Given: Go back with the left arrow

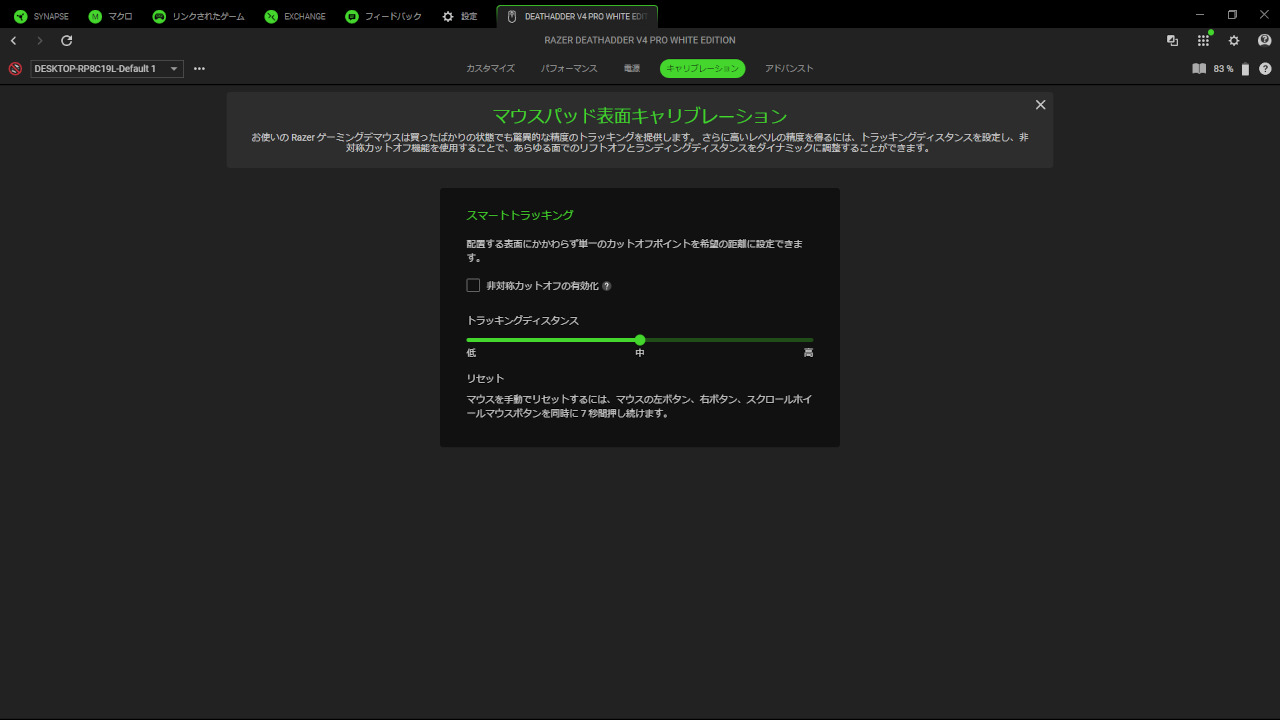Looking at the screenshot, I should pyautogui.click(x=13, y=41).
